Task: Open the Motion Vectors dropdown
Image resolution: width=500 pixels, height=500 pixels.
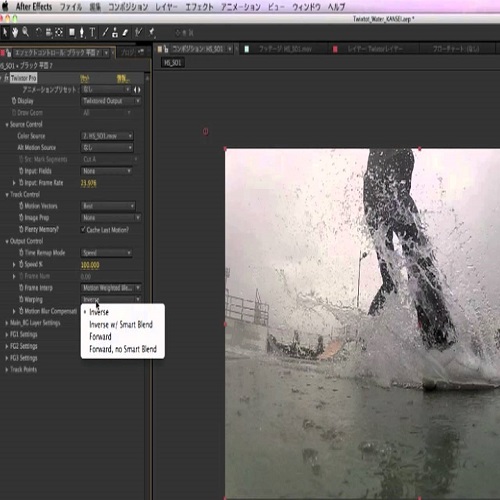Action: tap(108, 206)
